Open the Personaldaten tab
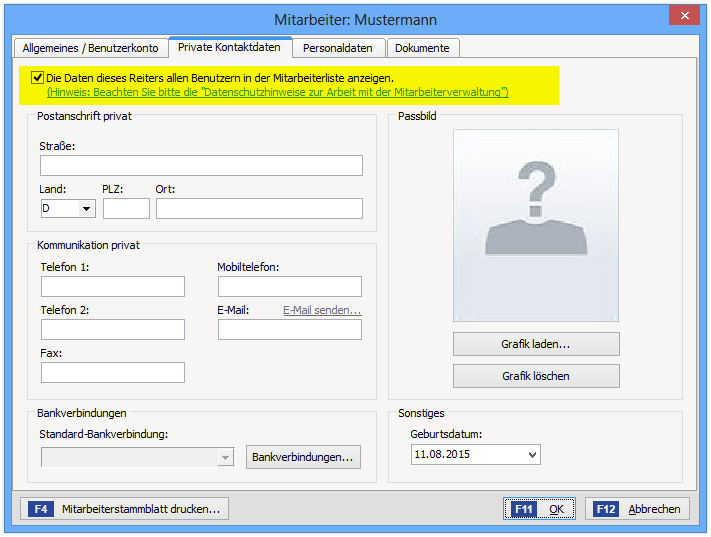711x537 pixels. [338, 48]
